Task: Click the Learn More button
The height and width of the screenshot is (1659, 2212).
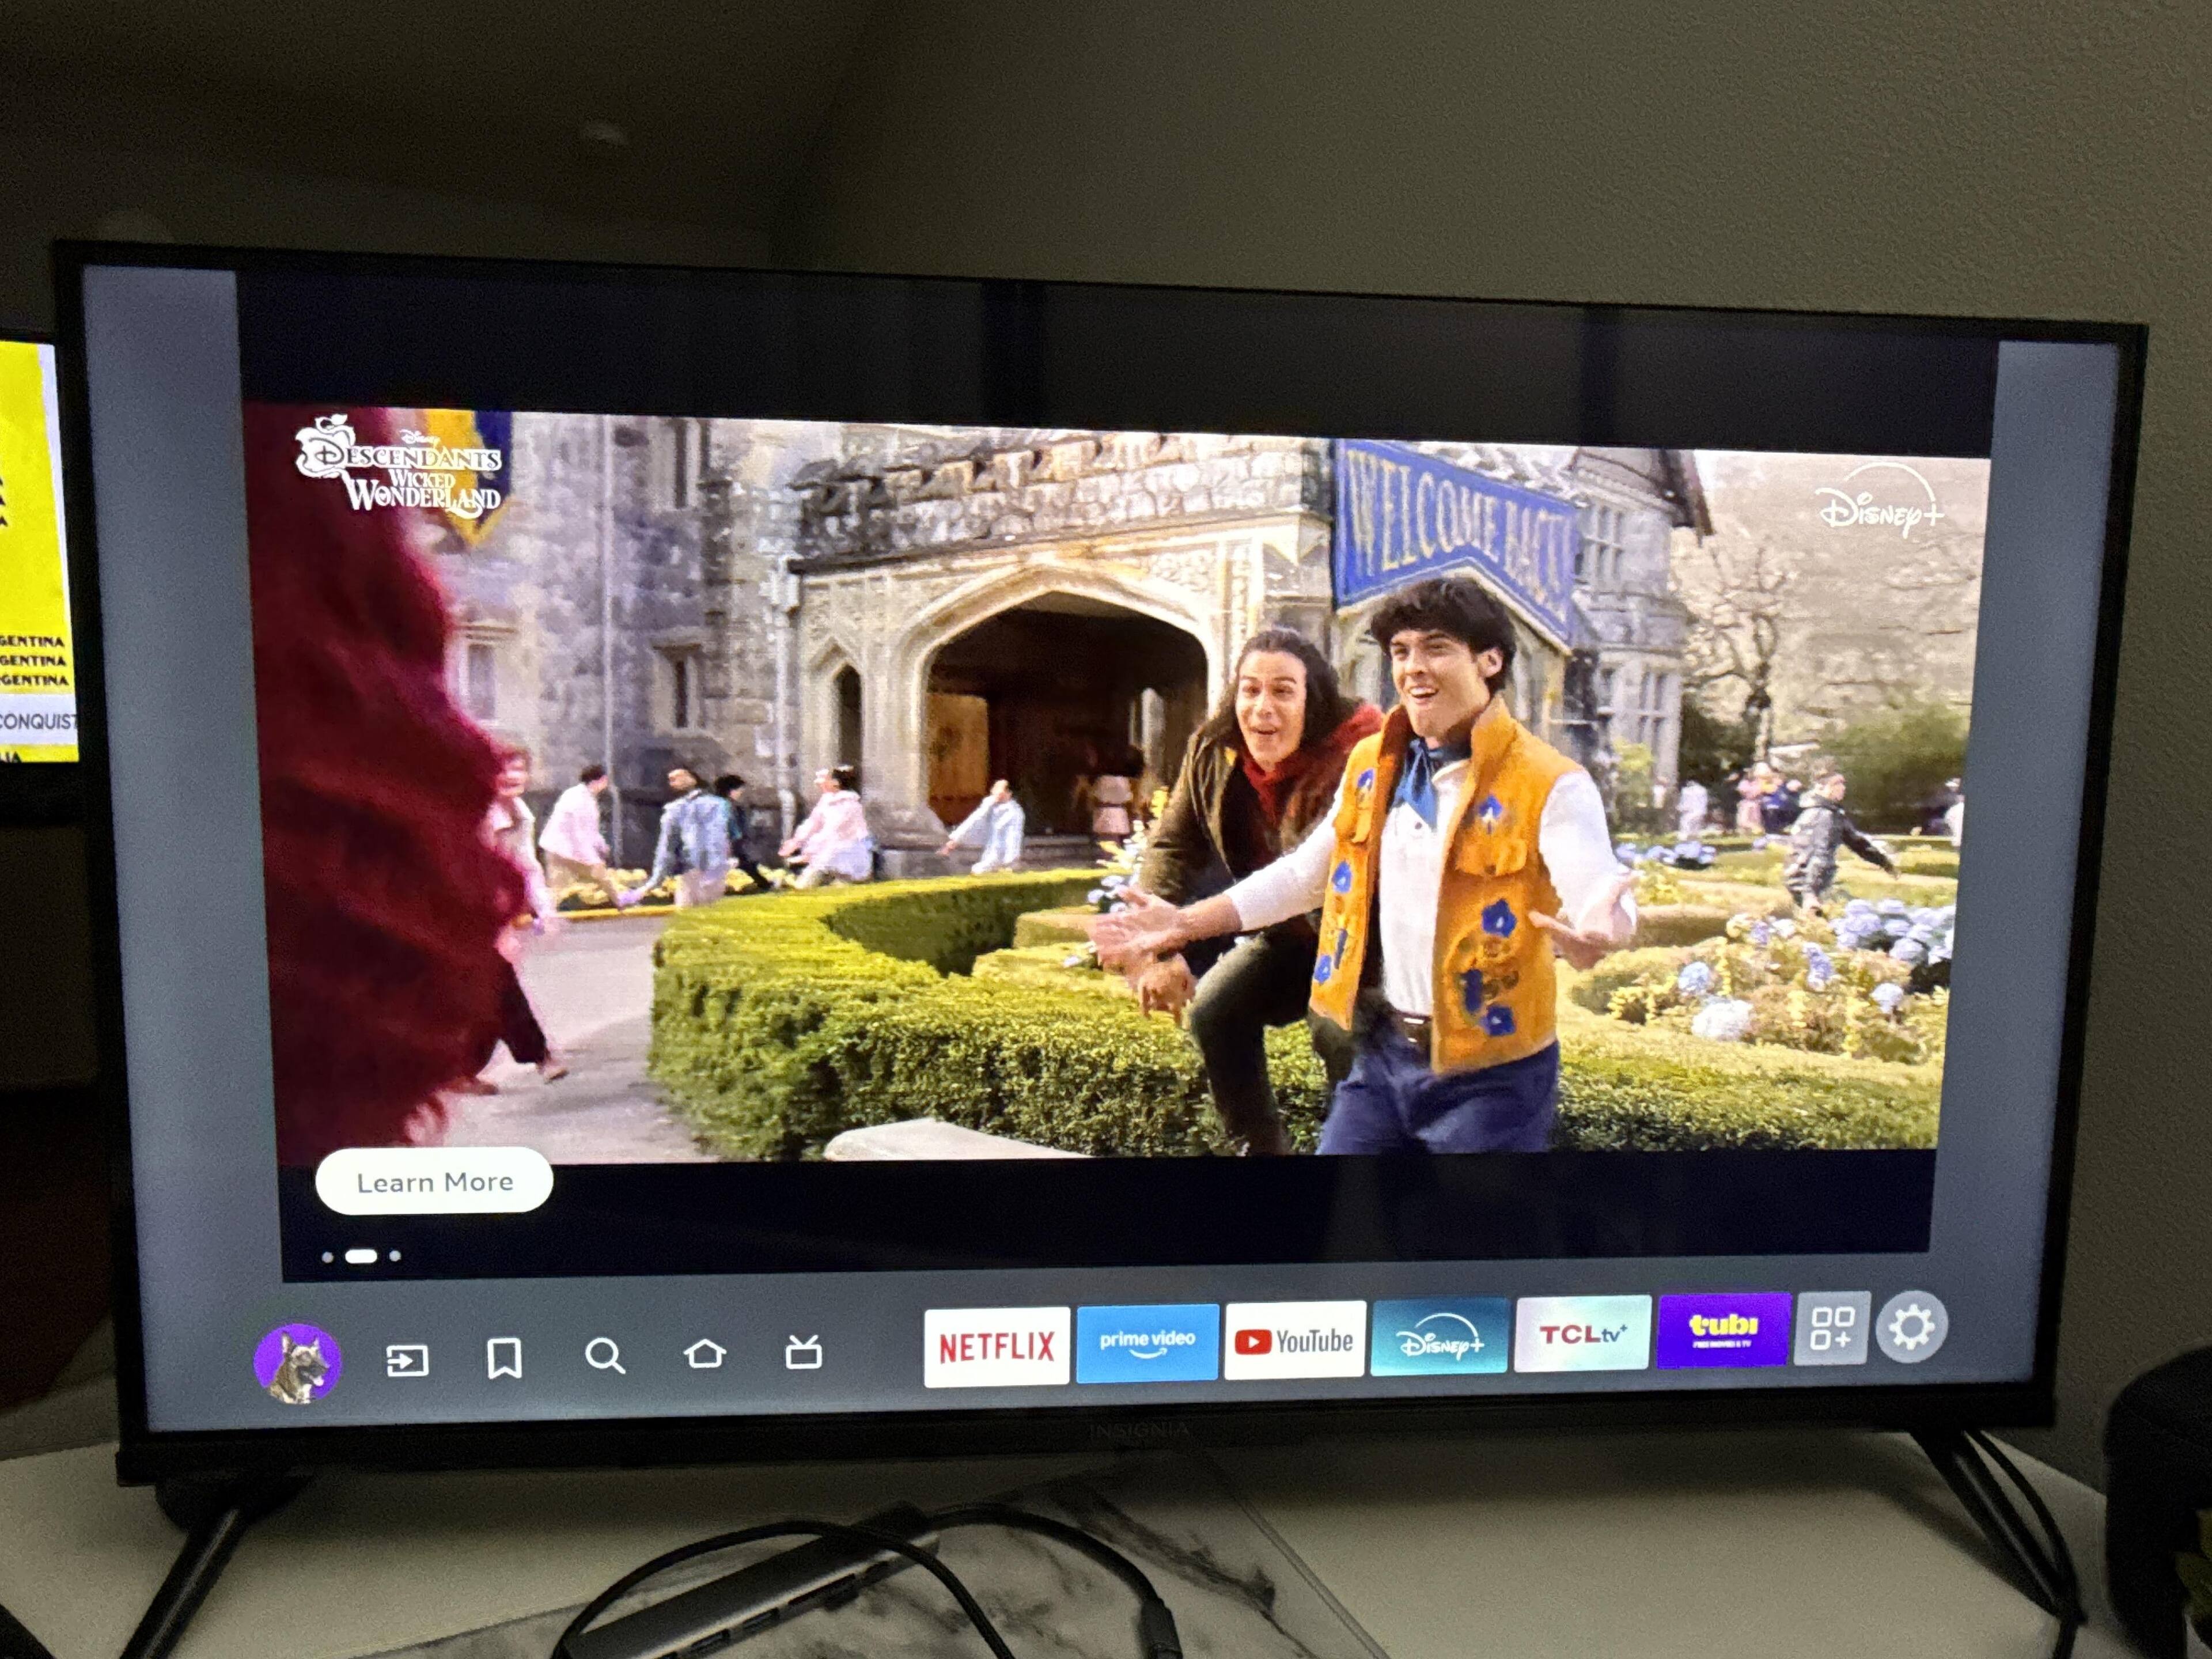Action: pos(434,1181)
